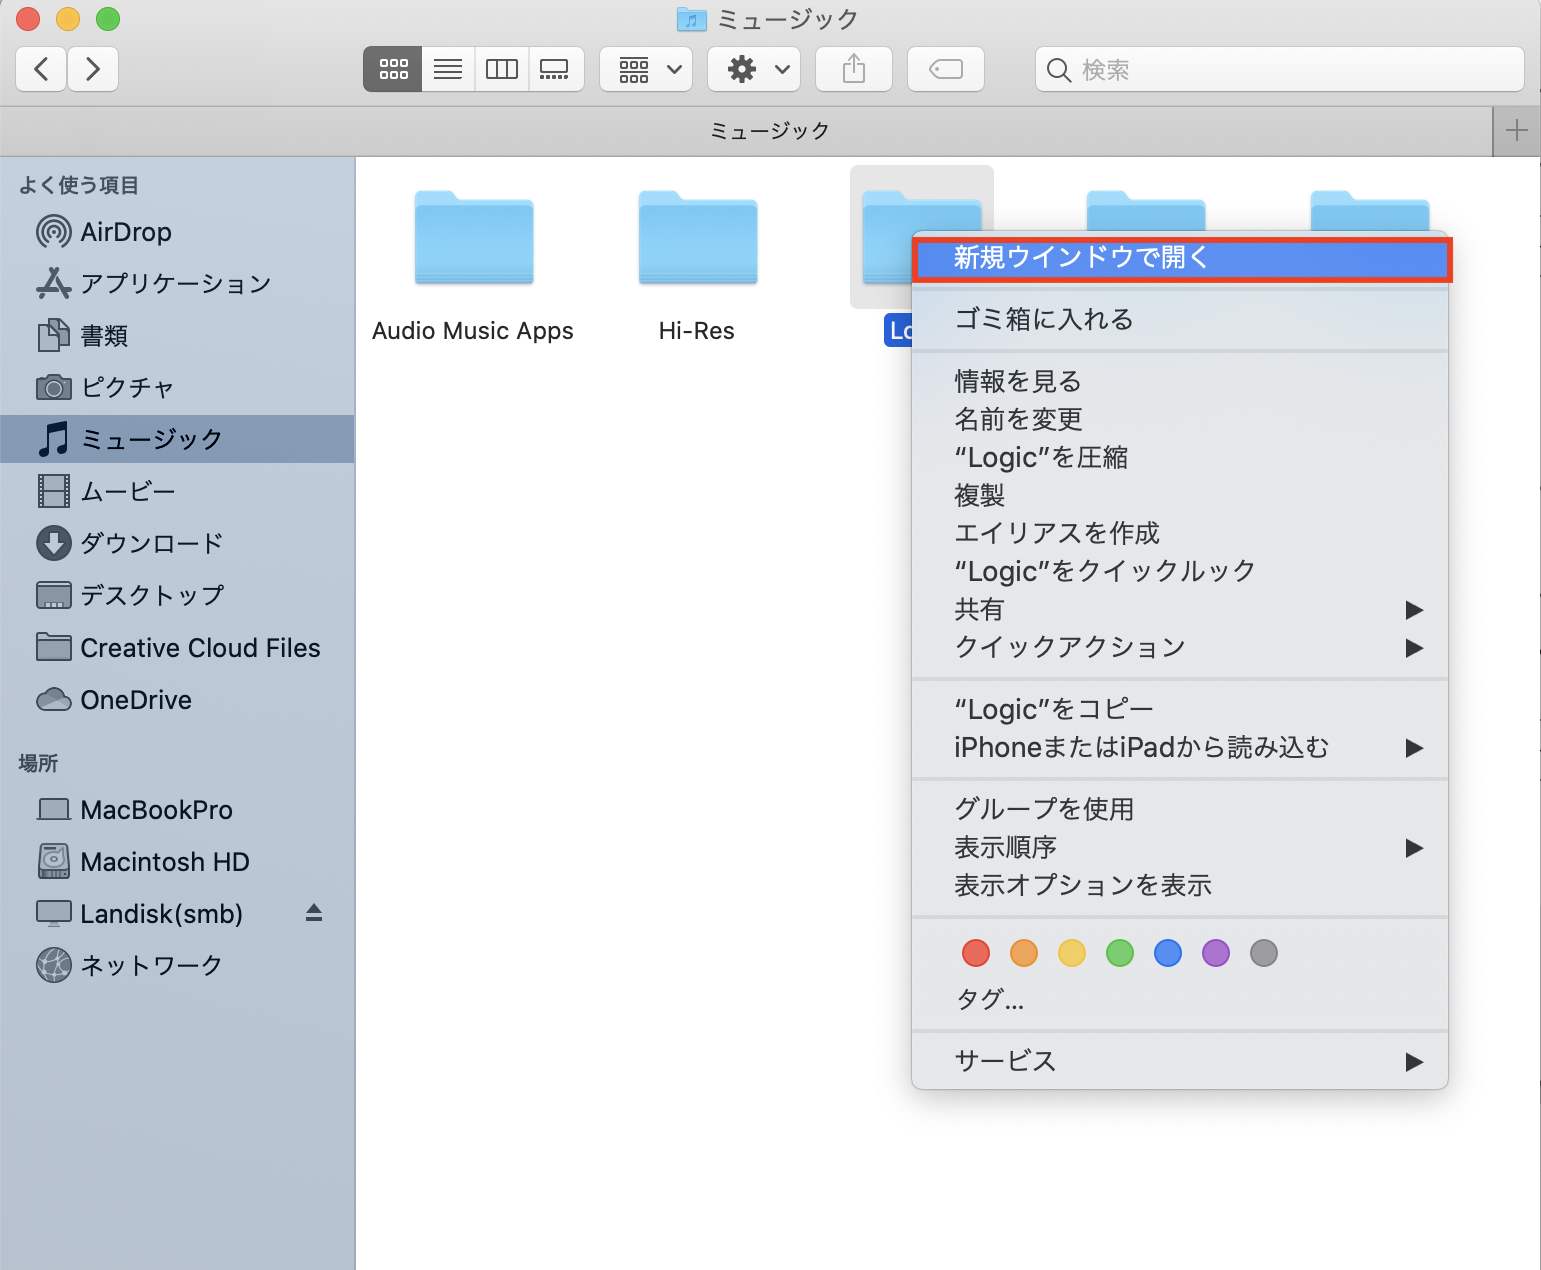Select ゴミ箱に入れる menu entry

pyautogui.click(x=1044, y=319)
